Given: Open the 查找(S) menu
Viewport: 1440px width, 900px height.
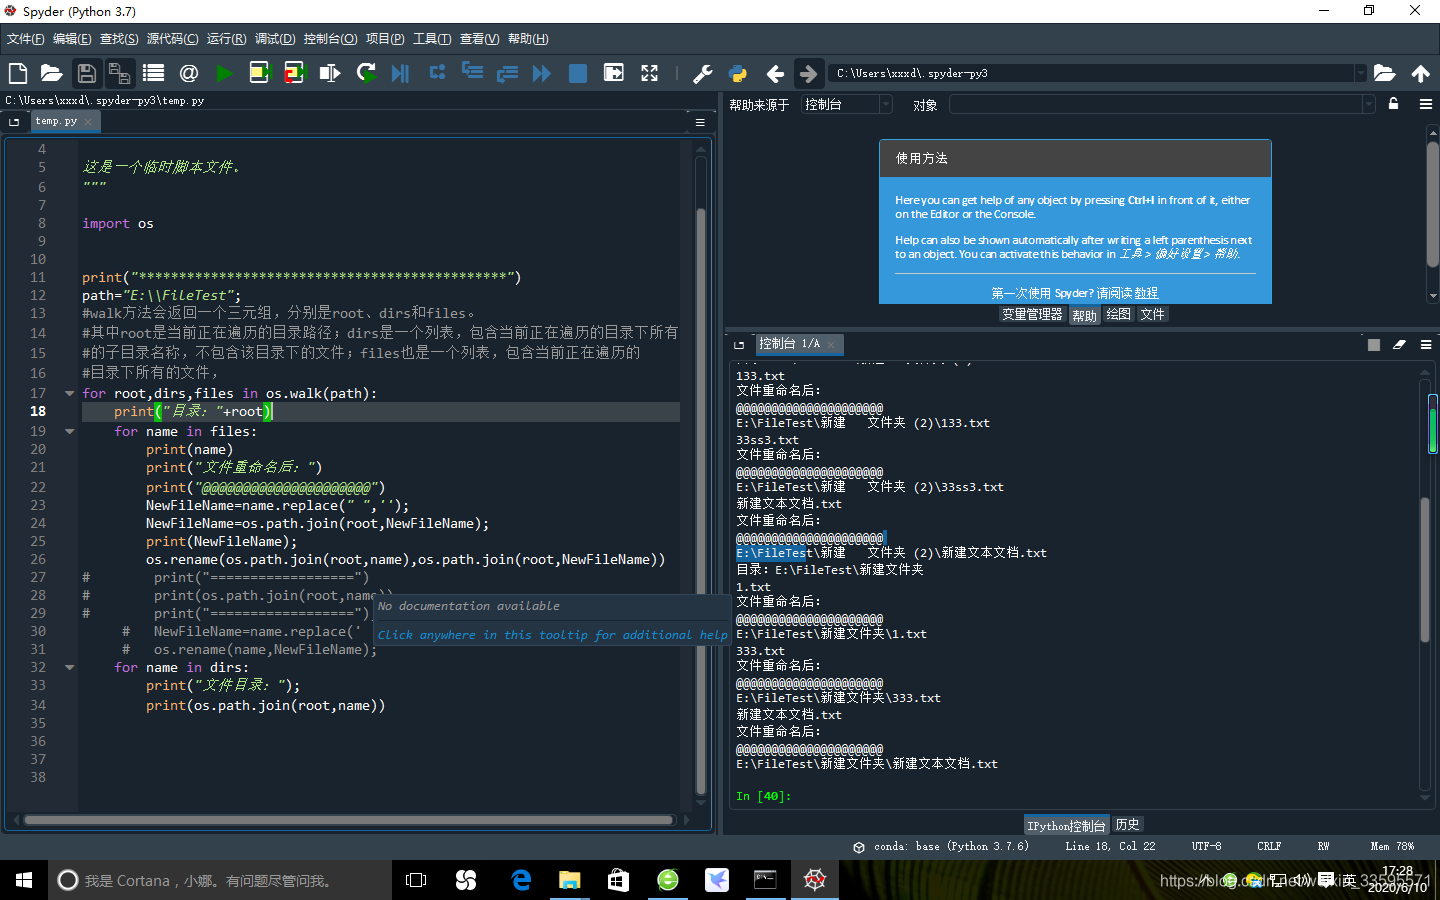Looking at the screenshot, I should click(119, 39).
